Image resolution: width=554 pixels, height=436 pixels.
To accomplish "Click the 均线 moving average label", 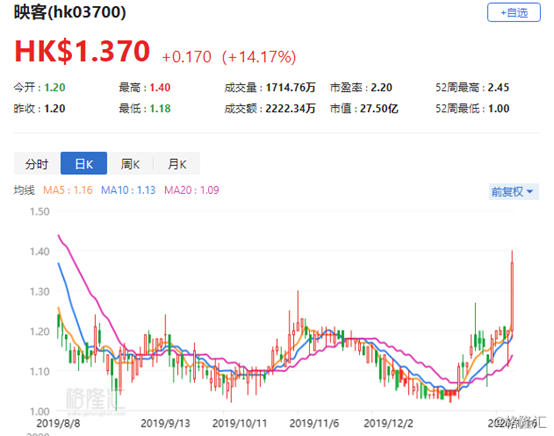I will point(24,190).
